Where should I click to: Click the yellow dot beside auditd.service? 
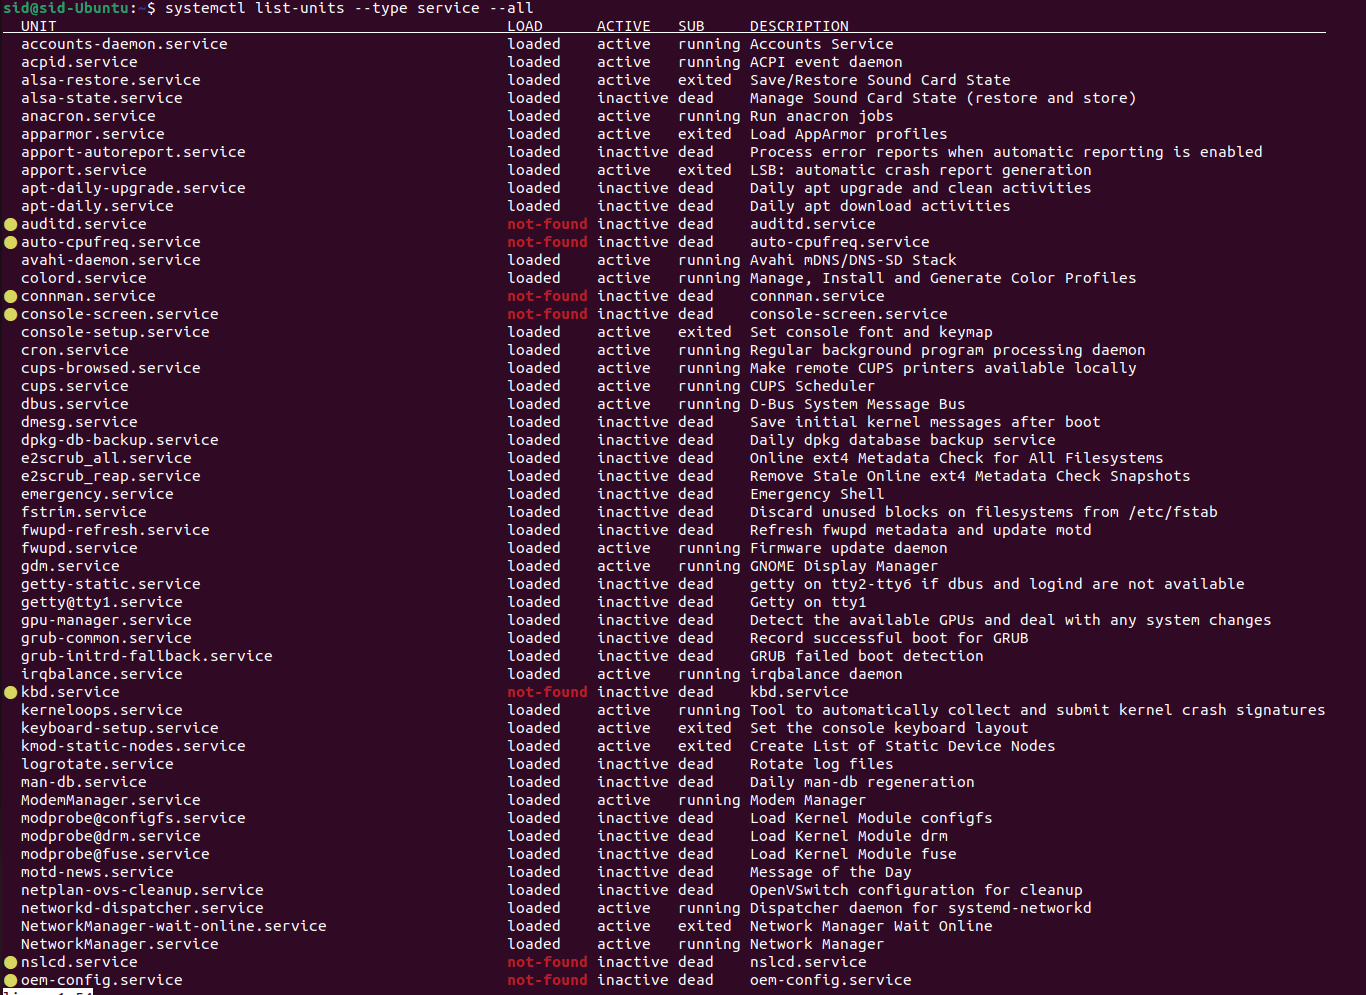coord(11,224)
